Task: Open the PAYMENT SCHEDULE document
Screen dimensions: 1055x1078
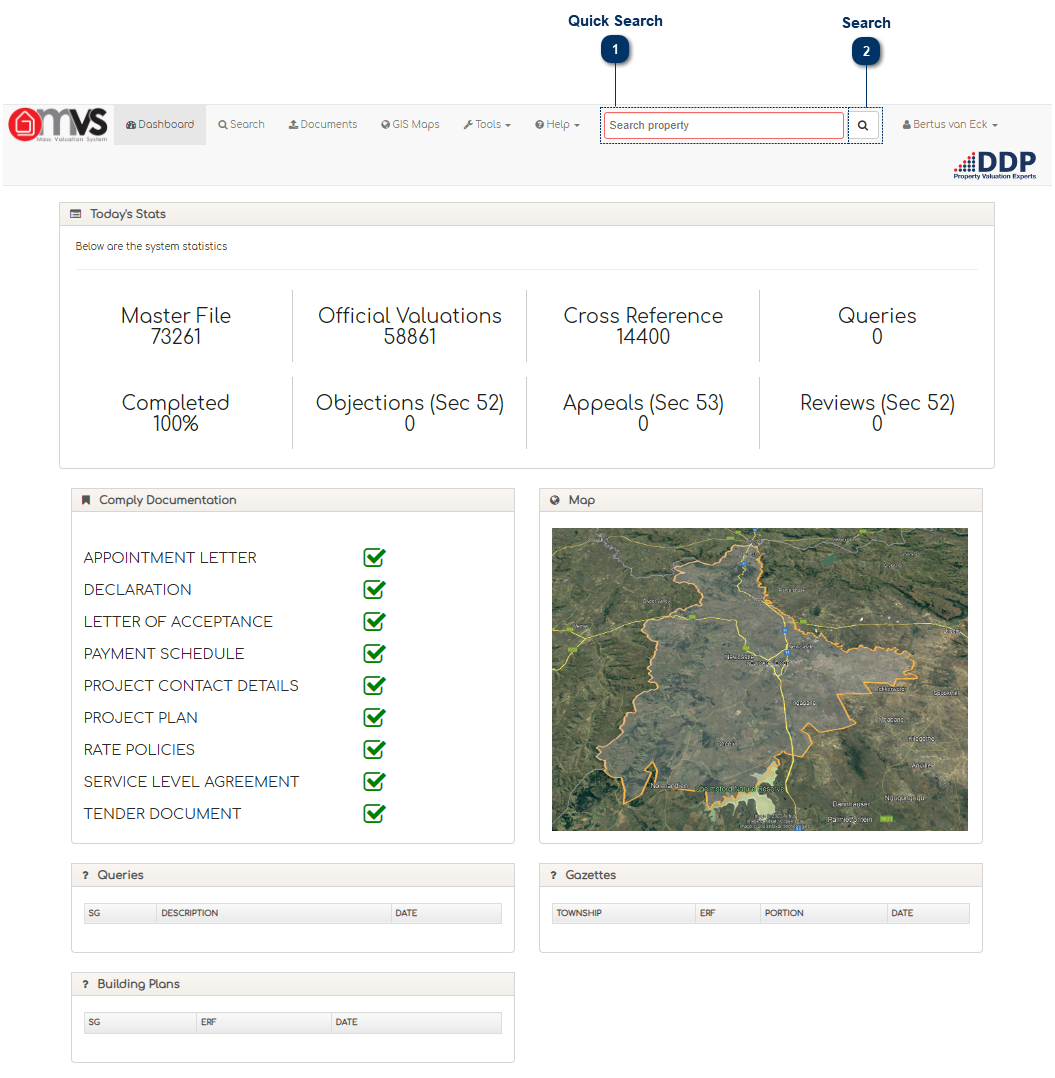Action: pyautogui.click(x=164, y=654)
